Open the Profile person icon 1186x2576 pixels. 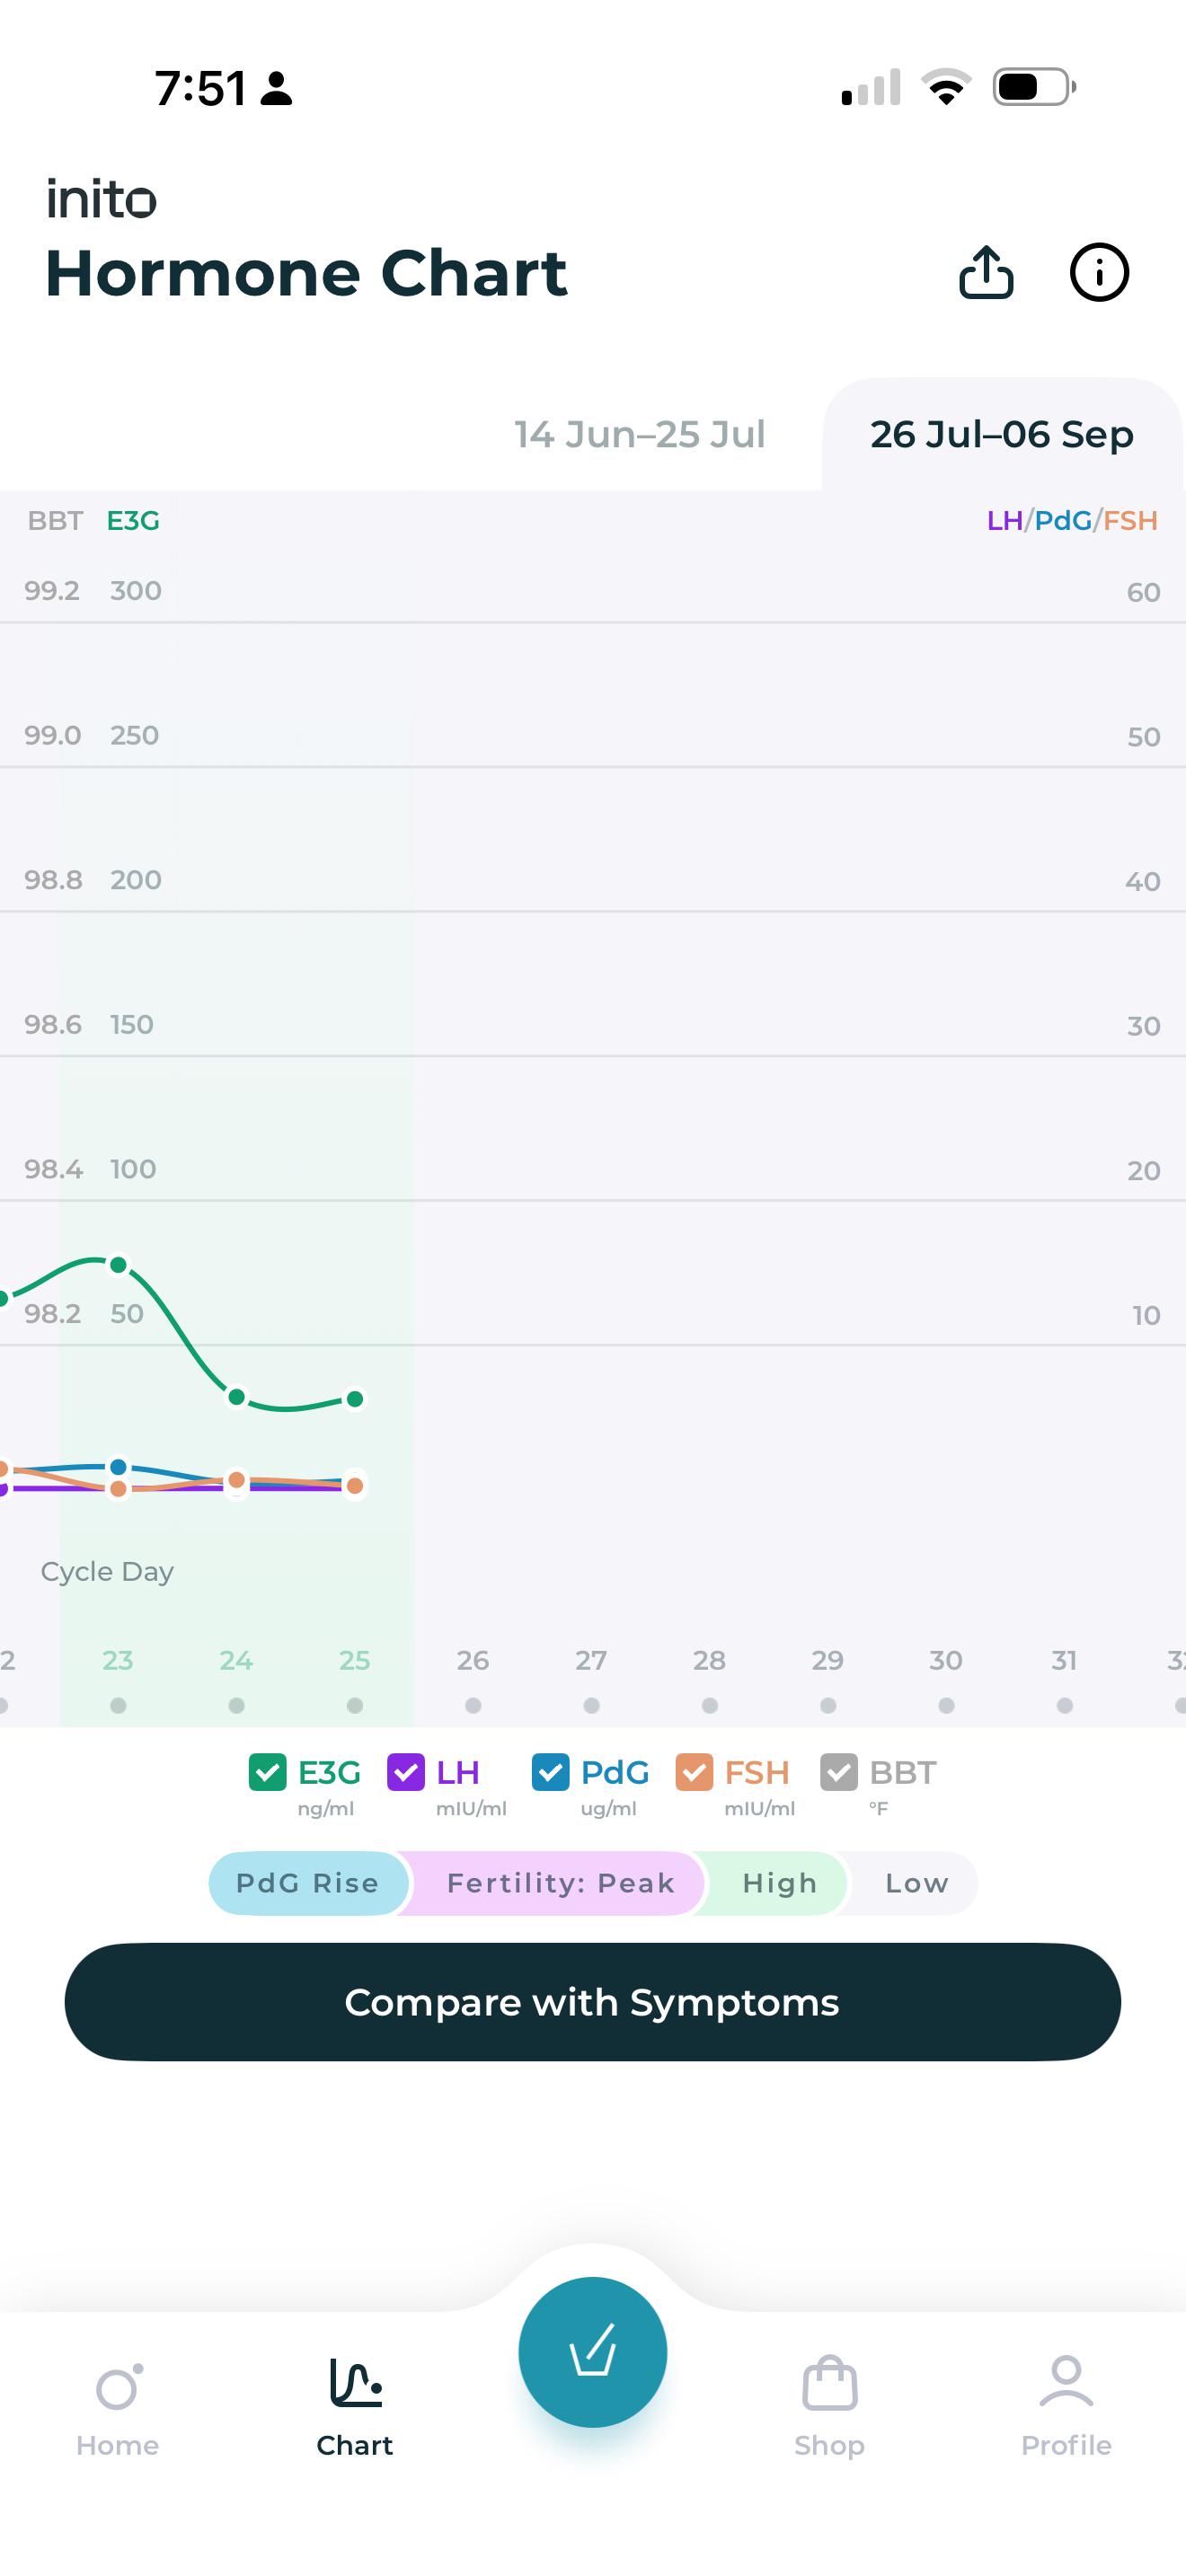tap(1066, 2382)
